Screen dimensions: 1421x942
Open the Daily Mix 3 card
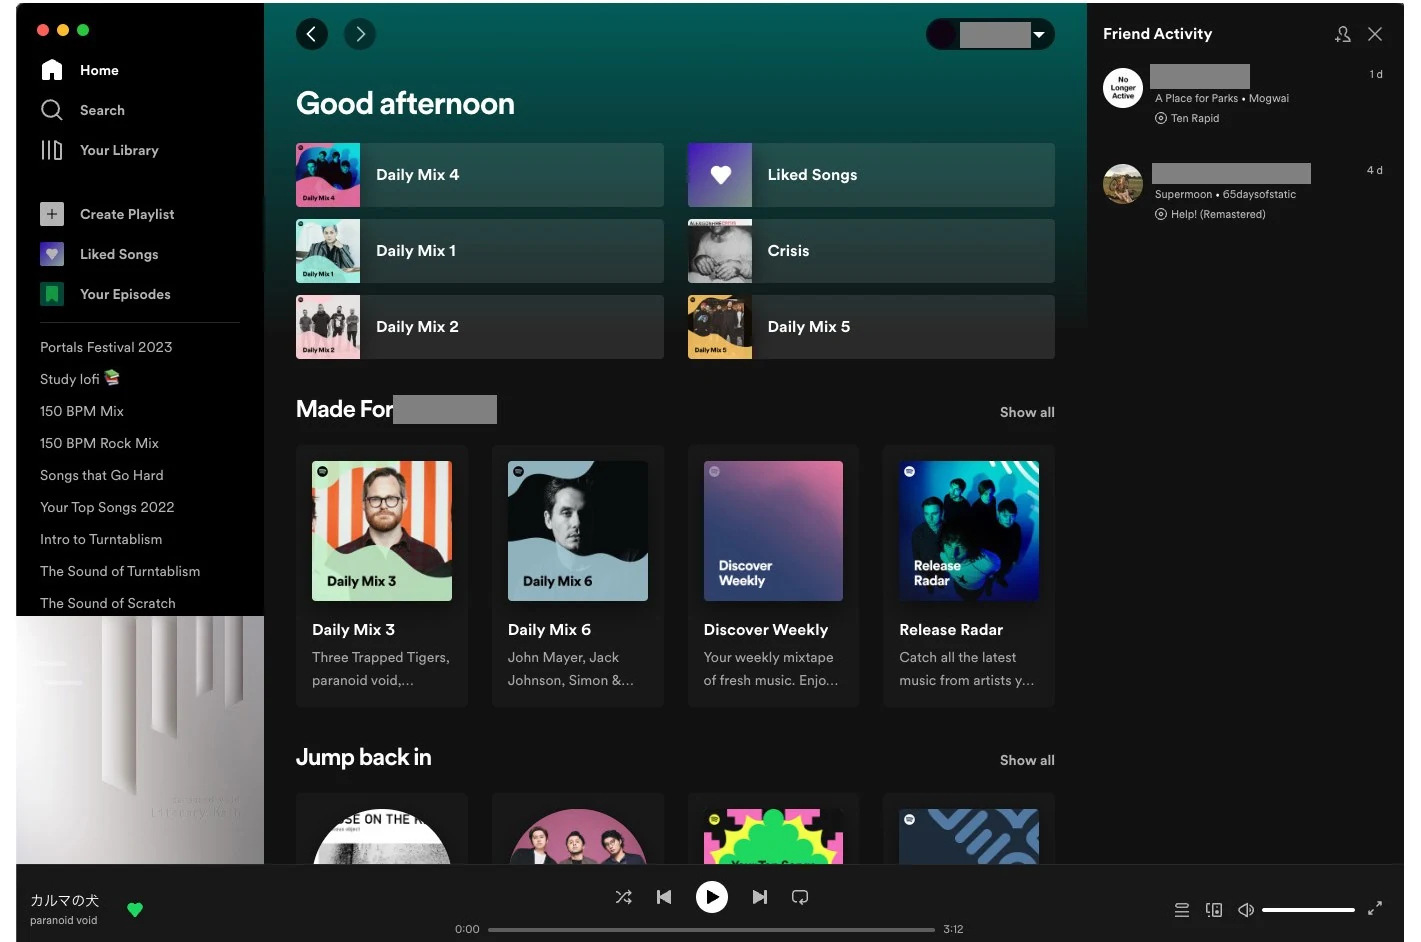(382, 576)
